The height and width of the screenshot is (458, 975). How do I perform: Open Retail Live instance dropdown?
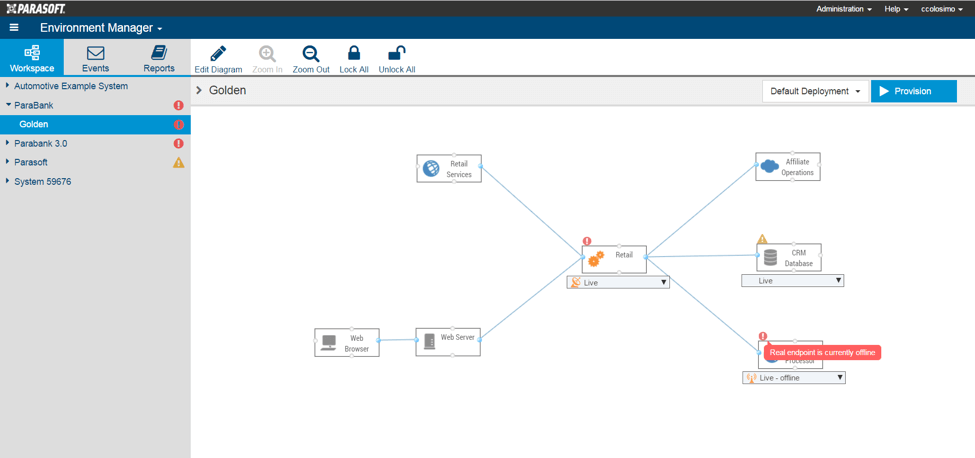(618, 283)
